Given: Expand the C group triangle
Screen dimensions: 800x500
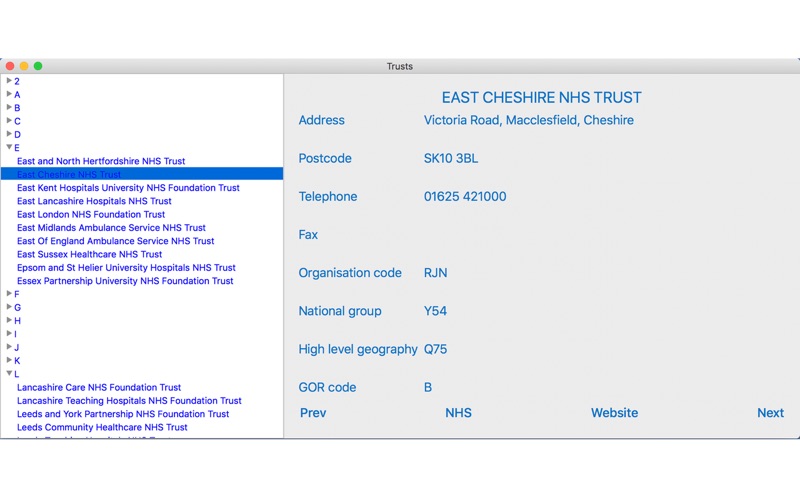Looking at the screenshot, I should (x=9, y=120).
